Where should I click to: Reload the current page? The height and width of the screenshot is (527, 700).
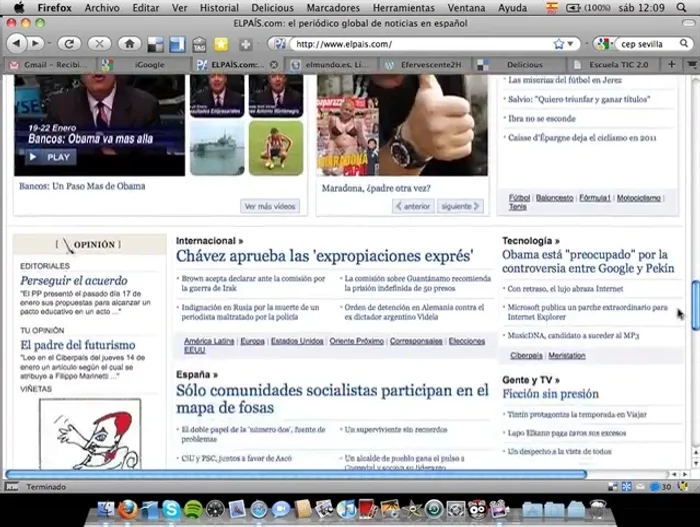pos(69,43)
